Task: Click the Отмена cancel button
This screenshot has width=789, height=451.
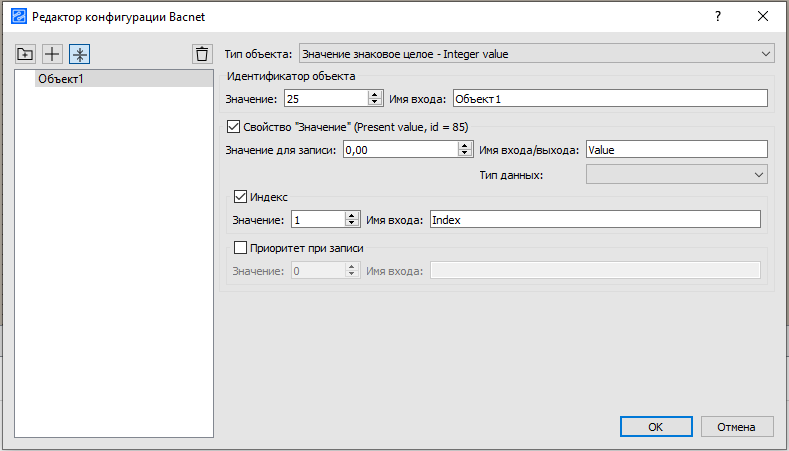Action: [737, 427]
